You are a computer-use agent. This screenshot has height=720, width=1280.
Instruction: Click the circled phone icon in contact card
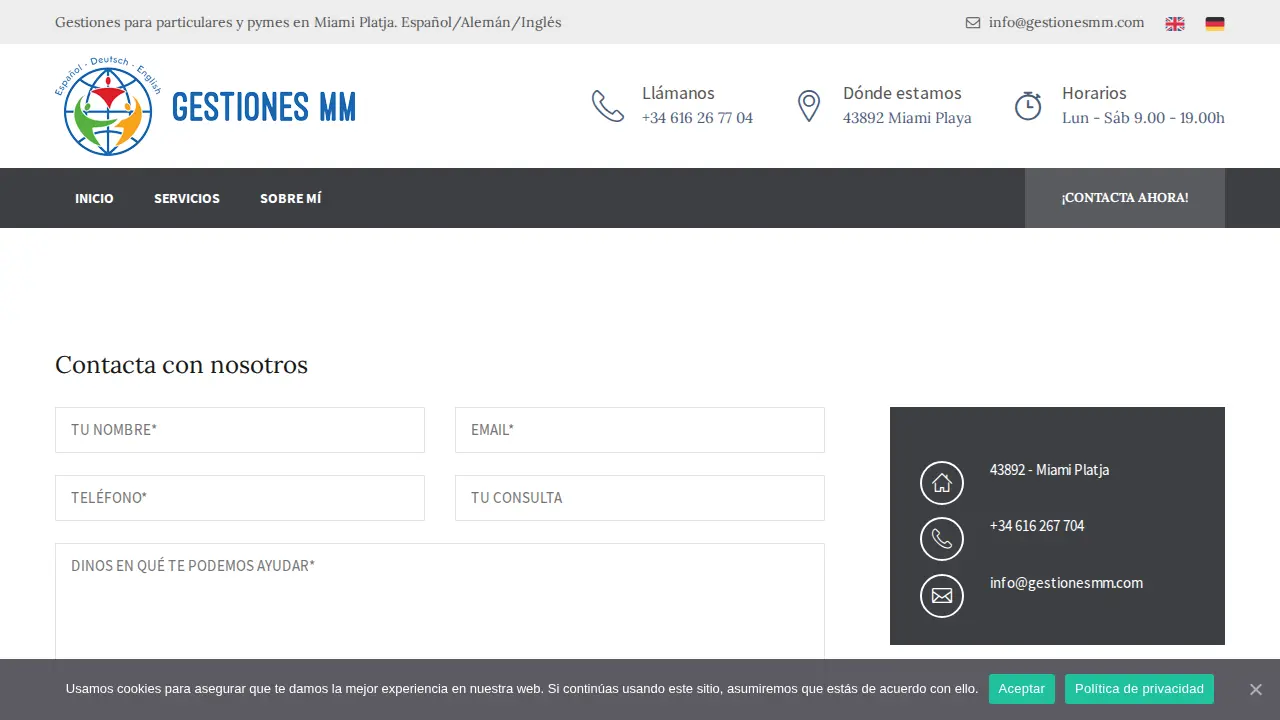click(x=942, y=539)
